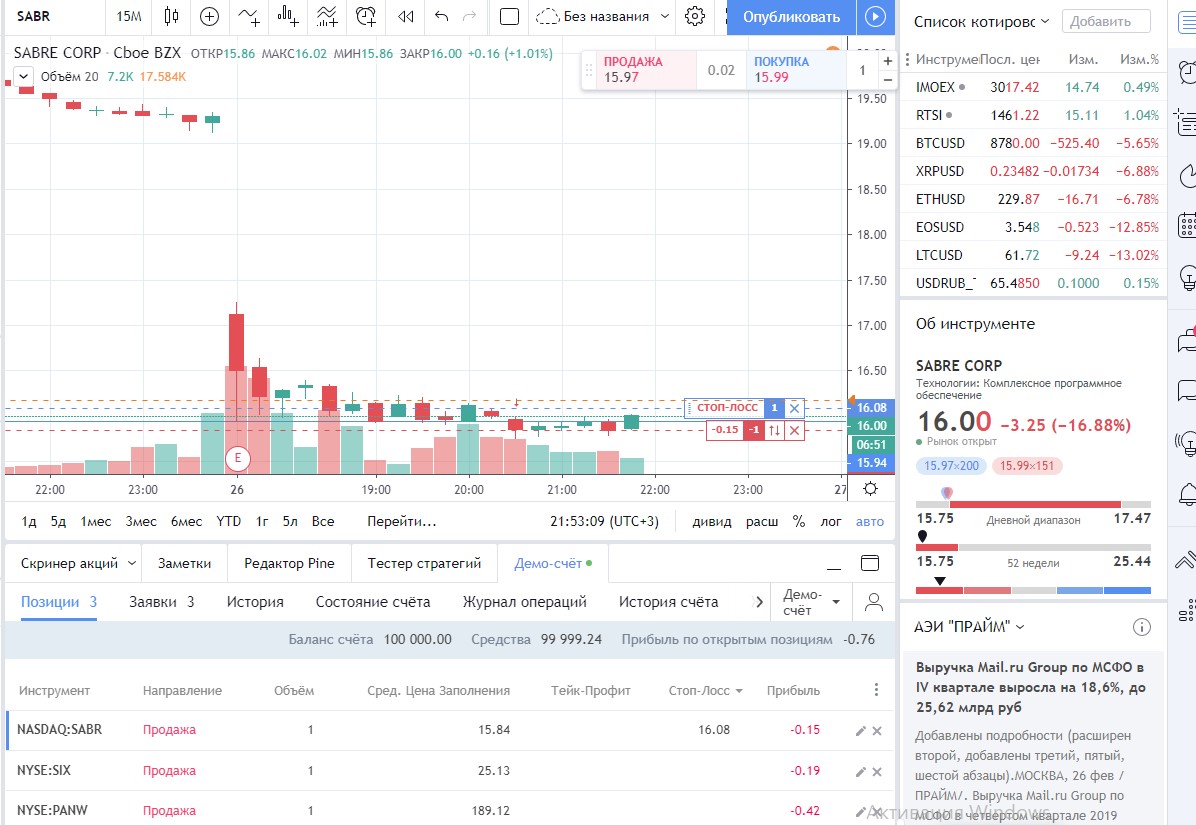Click the earnings E marker on chart

click(x=238, y=457)
